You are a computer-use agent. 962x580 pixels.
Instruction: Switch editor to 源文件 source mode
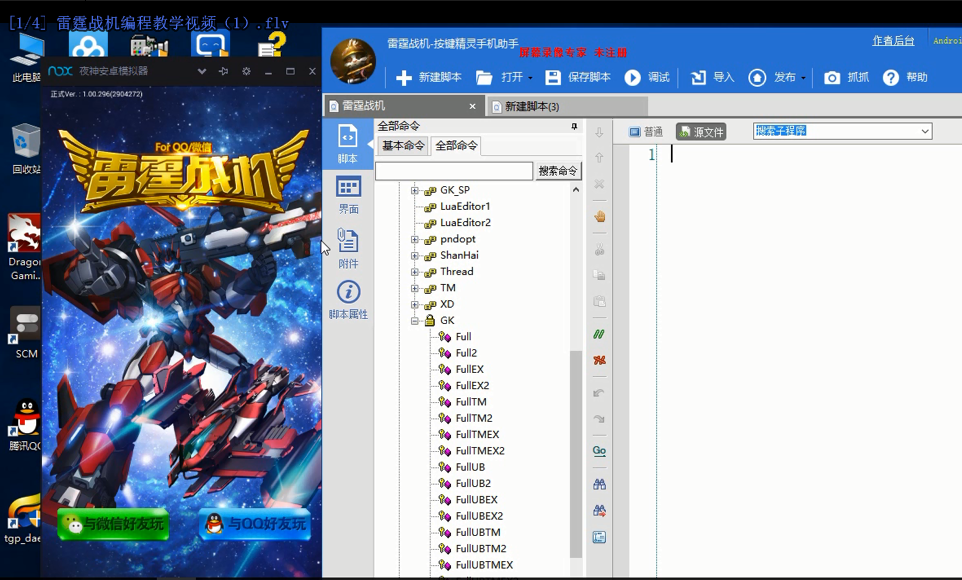701,132
